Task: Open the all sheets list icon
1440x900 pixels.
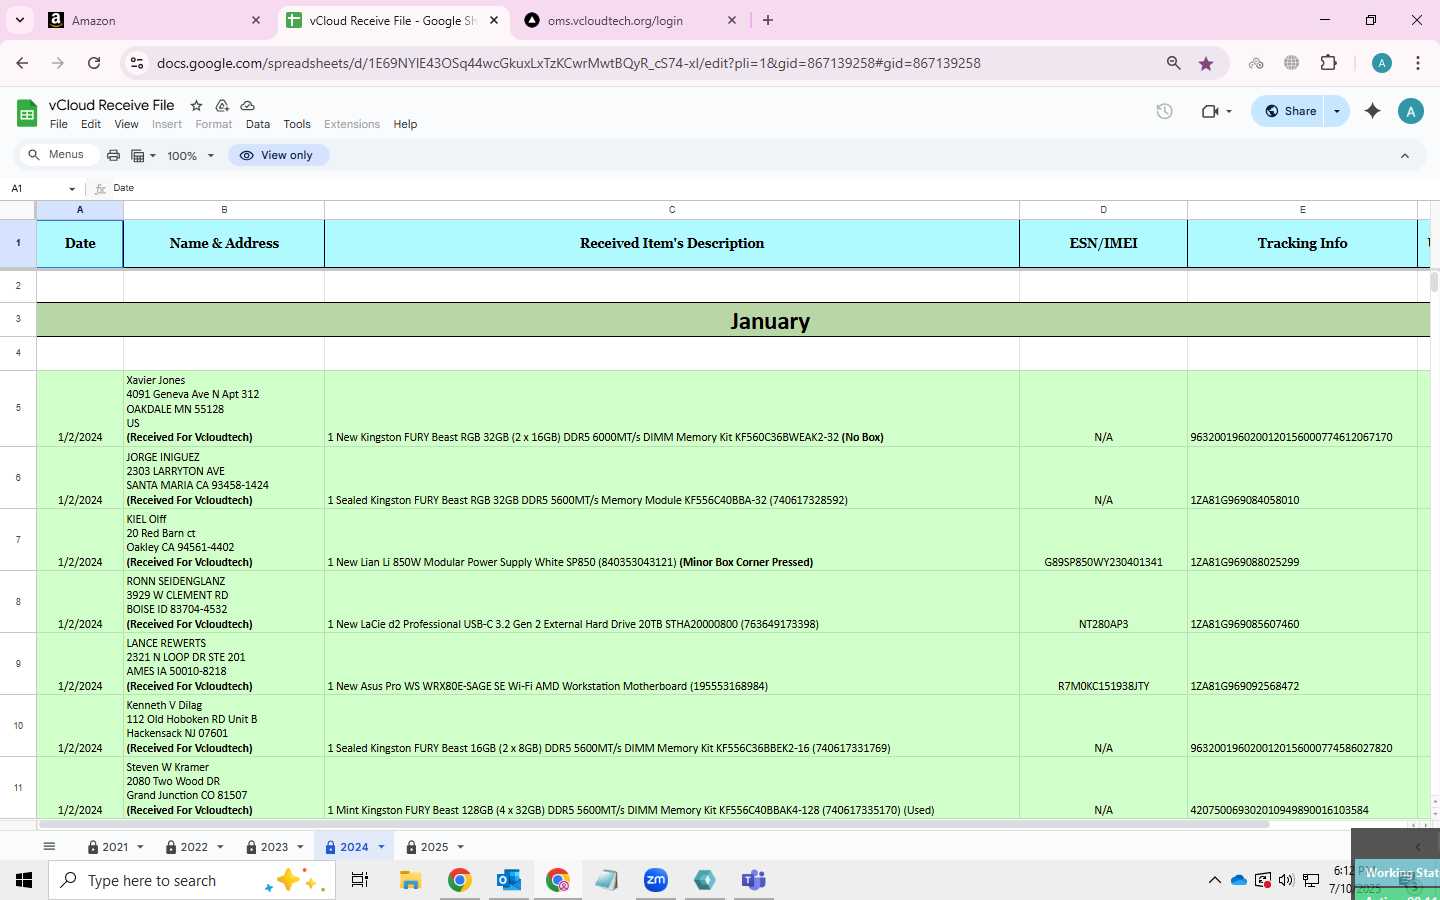Action: click(x=49, y=847)
